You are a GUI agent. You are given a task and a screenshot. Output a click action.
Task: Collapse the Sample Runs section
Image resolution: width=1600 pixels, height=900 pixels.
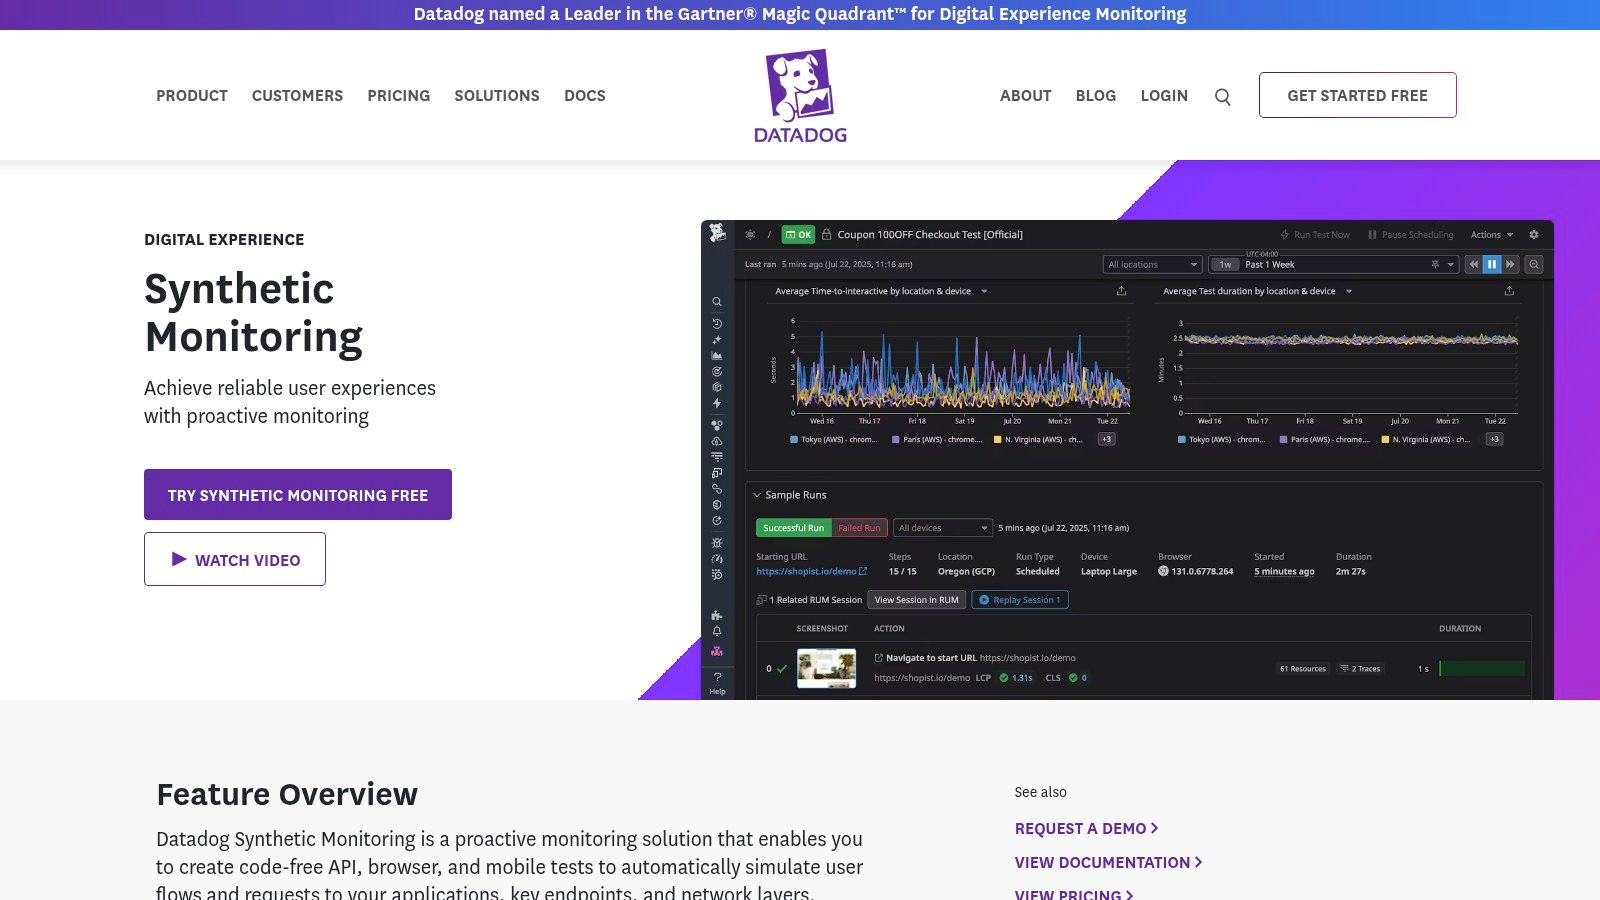[757, 494]
